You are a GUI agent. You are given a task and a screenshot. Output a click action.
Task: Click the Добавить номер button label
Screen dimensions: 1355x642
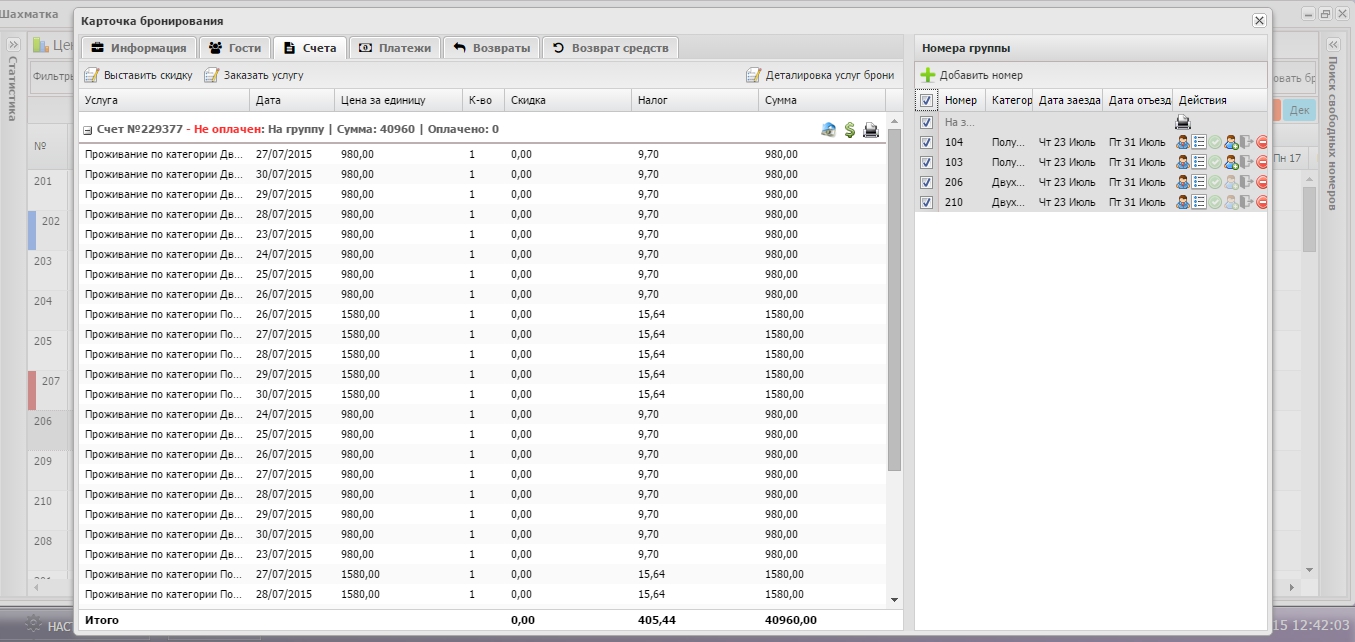(981, 75)
